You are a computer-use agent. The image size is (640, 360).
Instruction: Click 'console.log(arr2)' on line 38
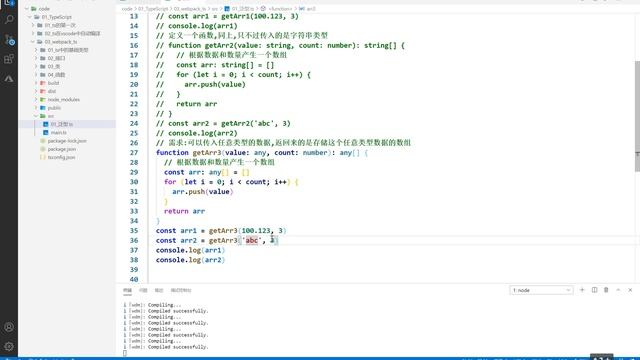(x=190, y=260)
